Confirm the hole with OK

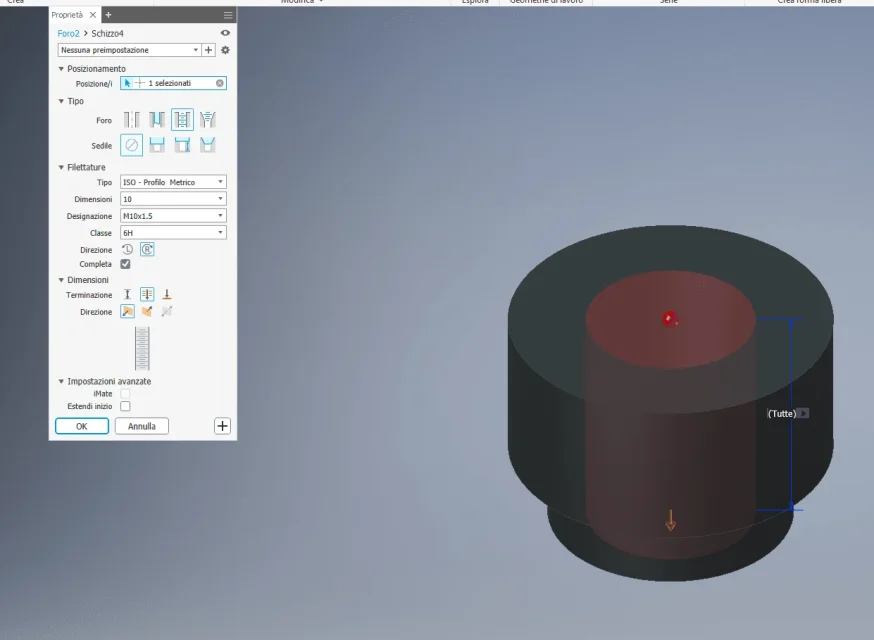(x=82, y=426)
